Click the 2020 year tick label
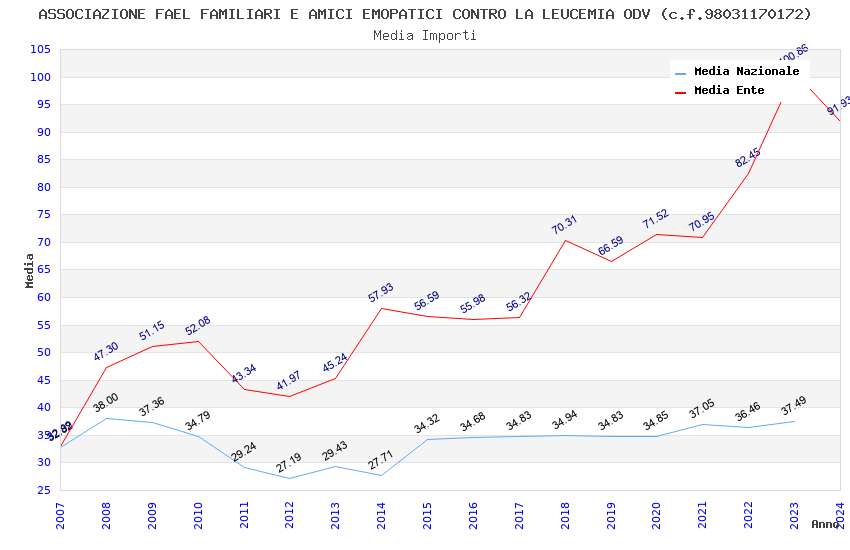This screenshot has width=850, height=550. [x=656, y=515]
